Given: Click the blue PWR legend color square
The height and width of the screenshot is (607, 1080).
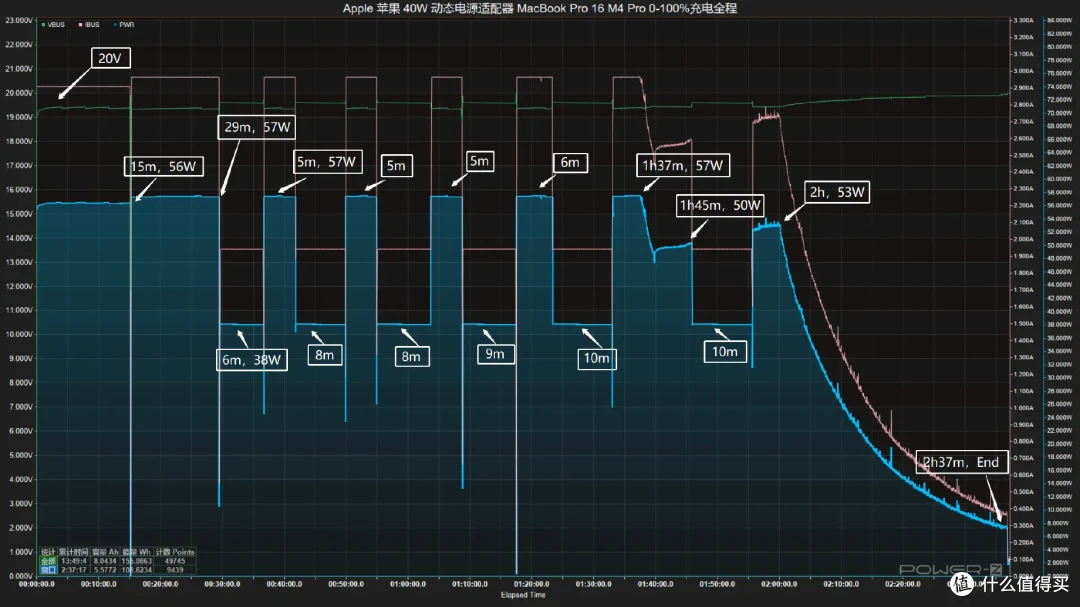Looking at the screenshot, I should pos(115,25).
